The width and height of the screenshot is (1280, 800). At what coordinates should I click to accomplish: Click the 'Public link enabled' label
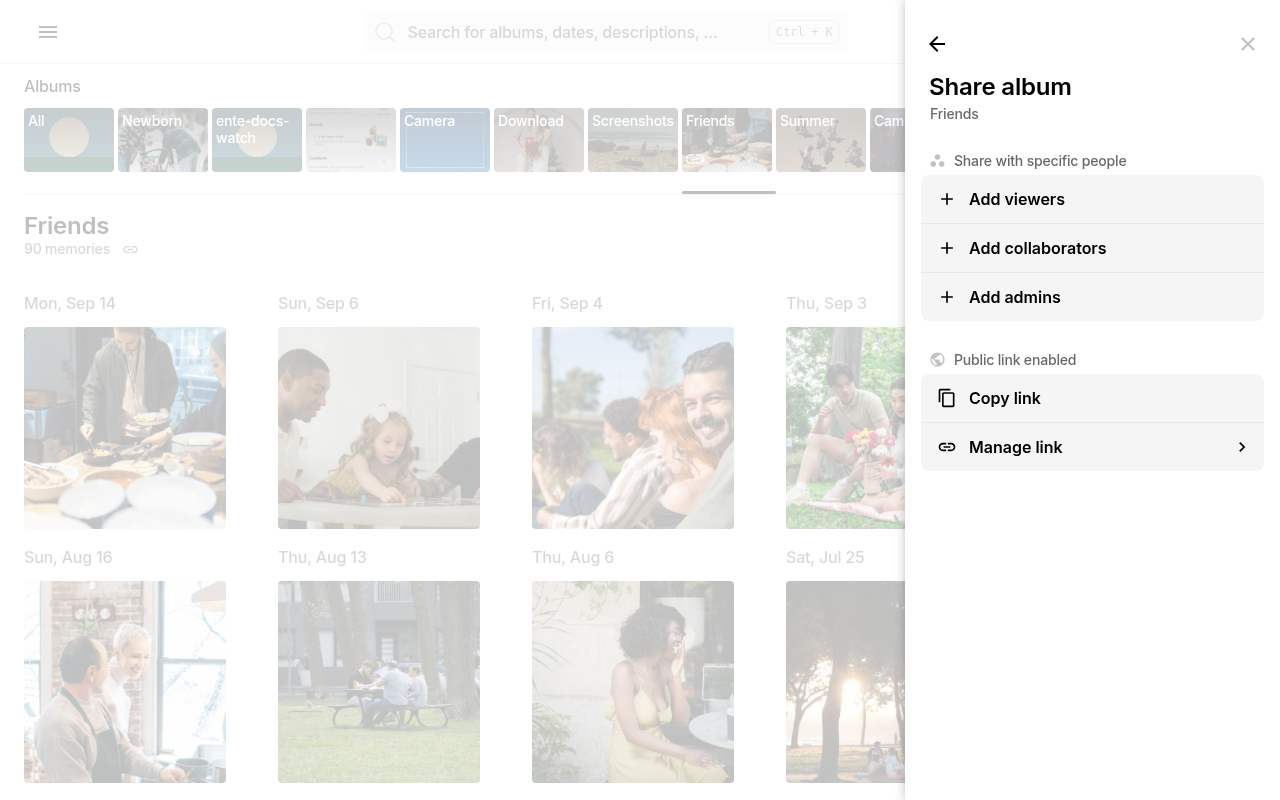[x=1015, y=360]
